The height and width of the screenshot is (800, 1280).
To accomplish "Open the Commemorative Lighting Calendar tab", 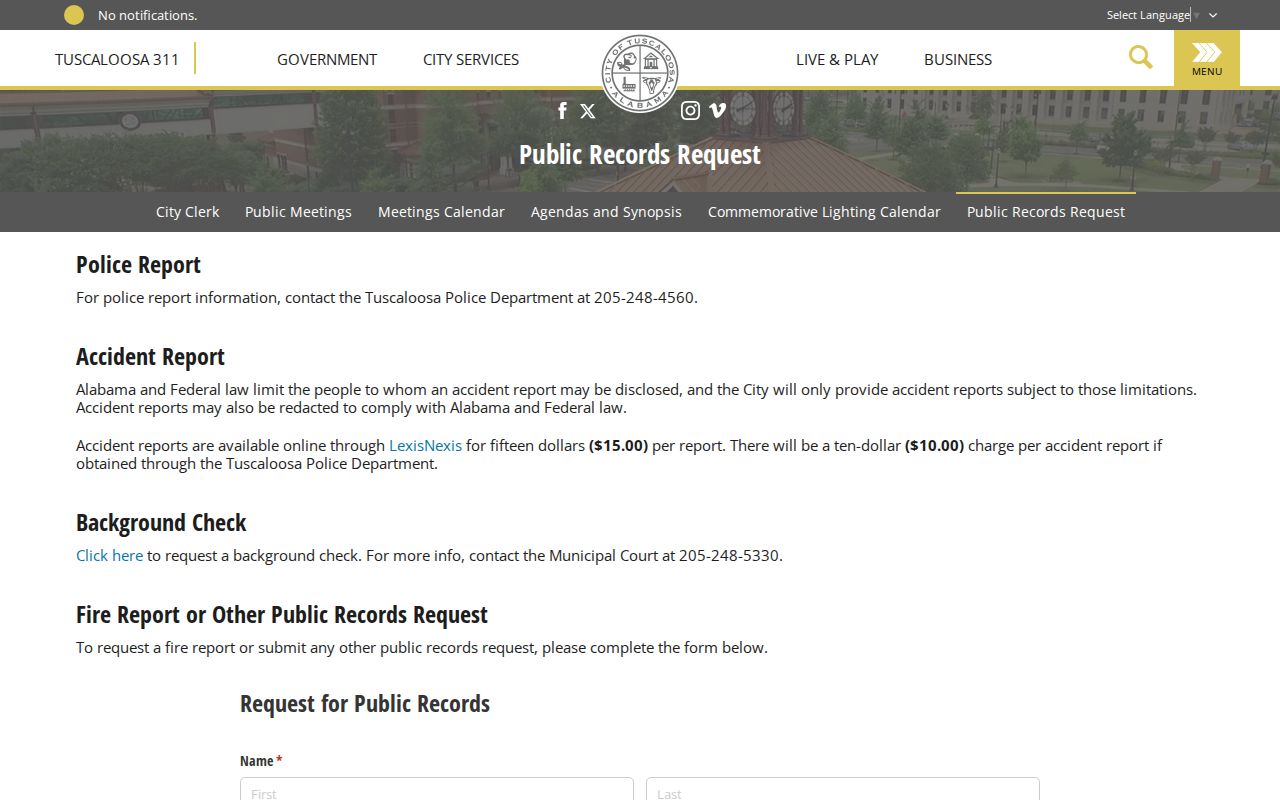I will click(824, 212).
